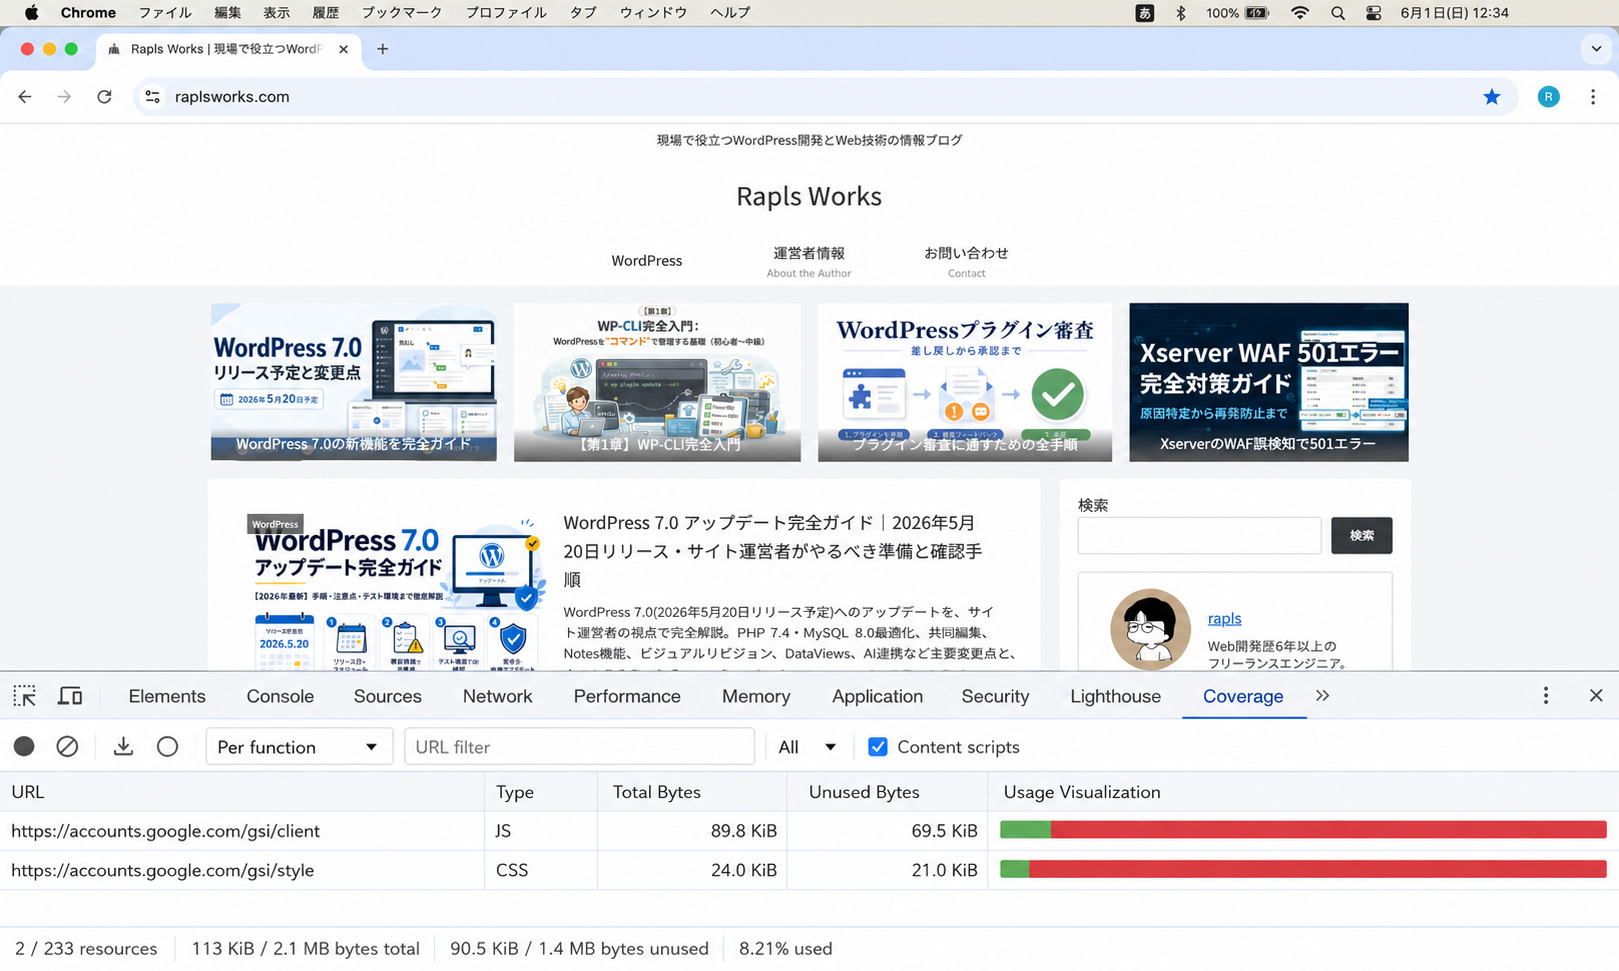
Task: Open the Lighthouse tab
Action: pos(1115,696)
